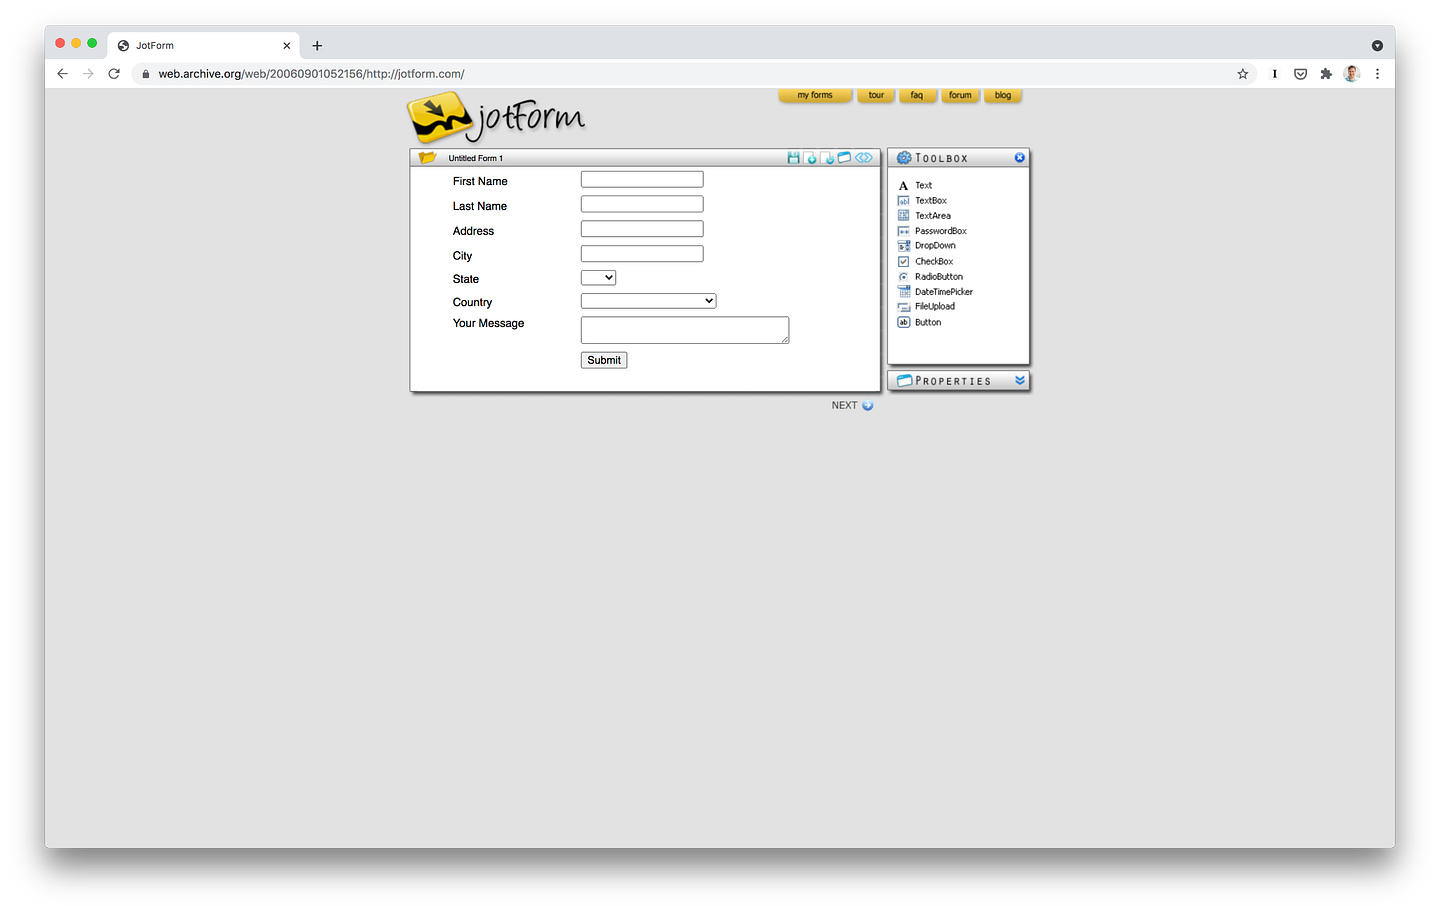Close the JotForm browser tab
Image resolution: width=1440 pixels, height=912 pixels.
click(287, 46)
